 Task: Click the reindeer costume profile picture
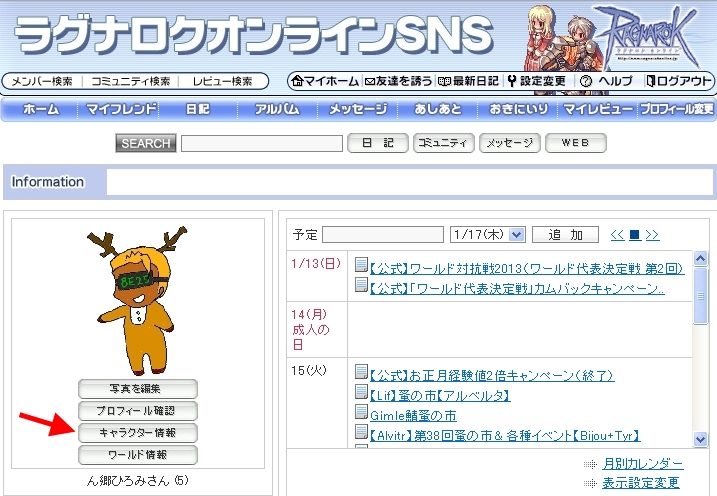pos(137,301)
